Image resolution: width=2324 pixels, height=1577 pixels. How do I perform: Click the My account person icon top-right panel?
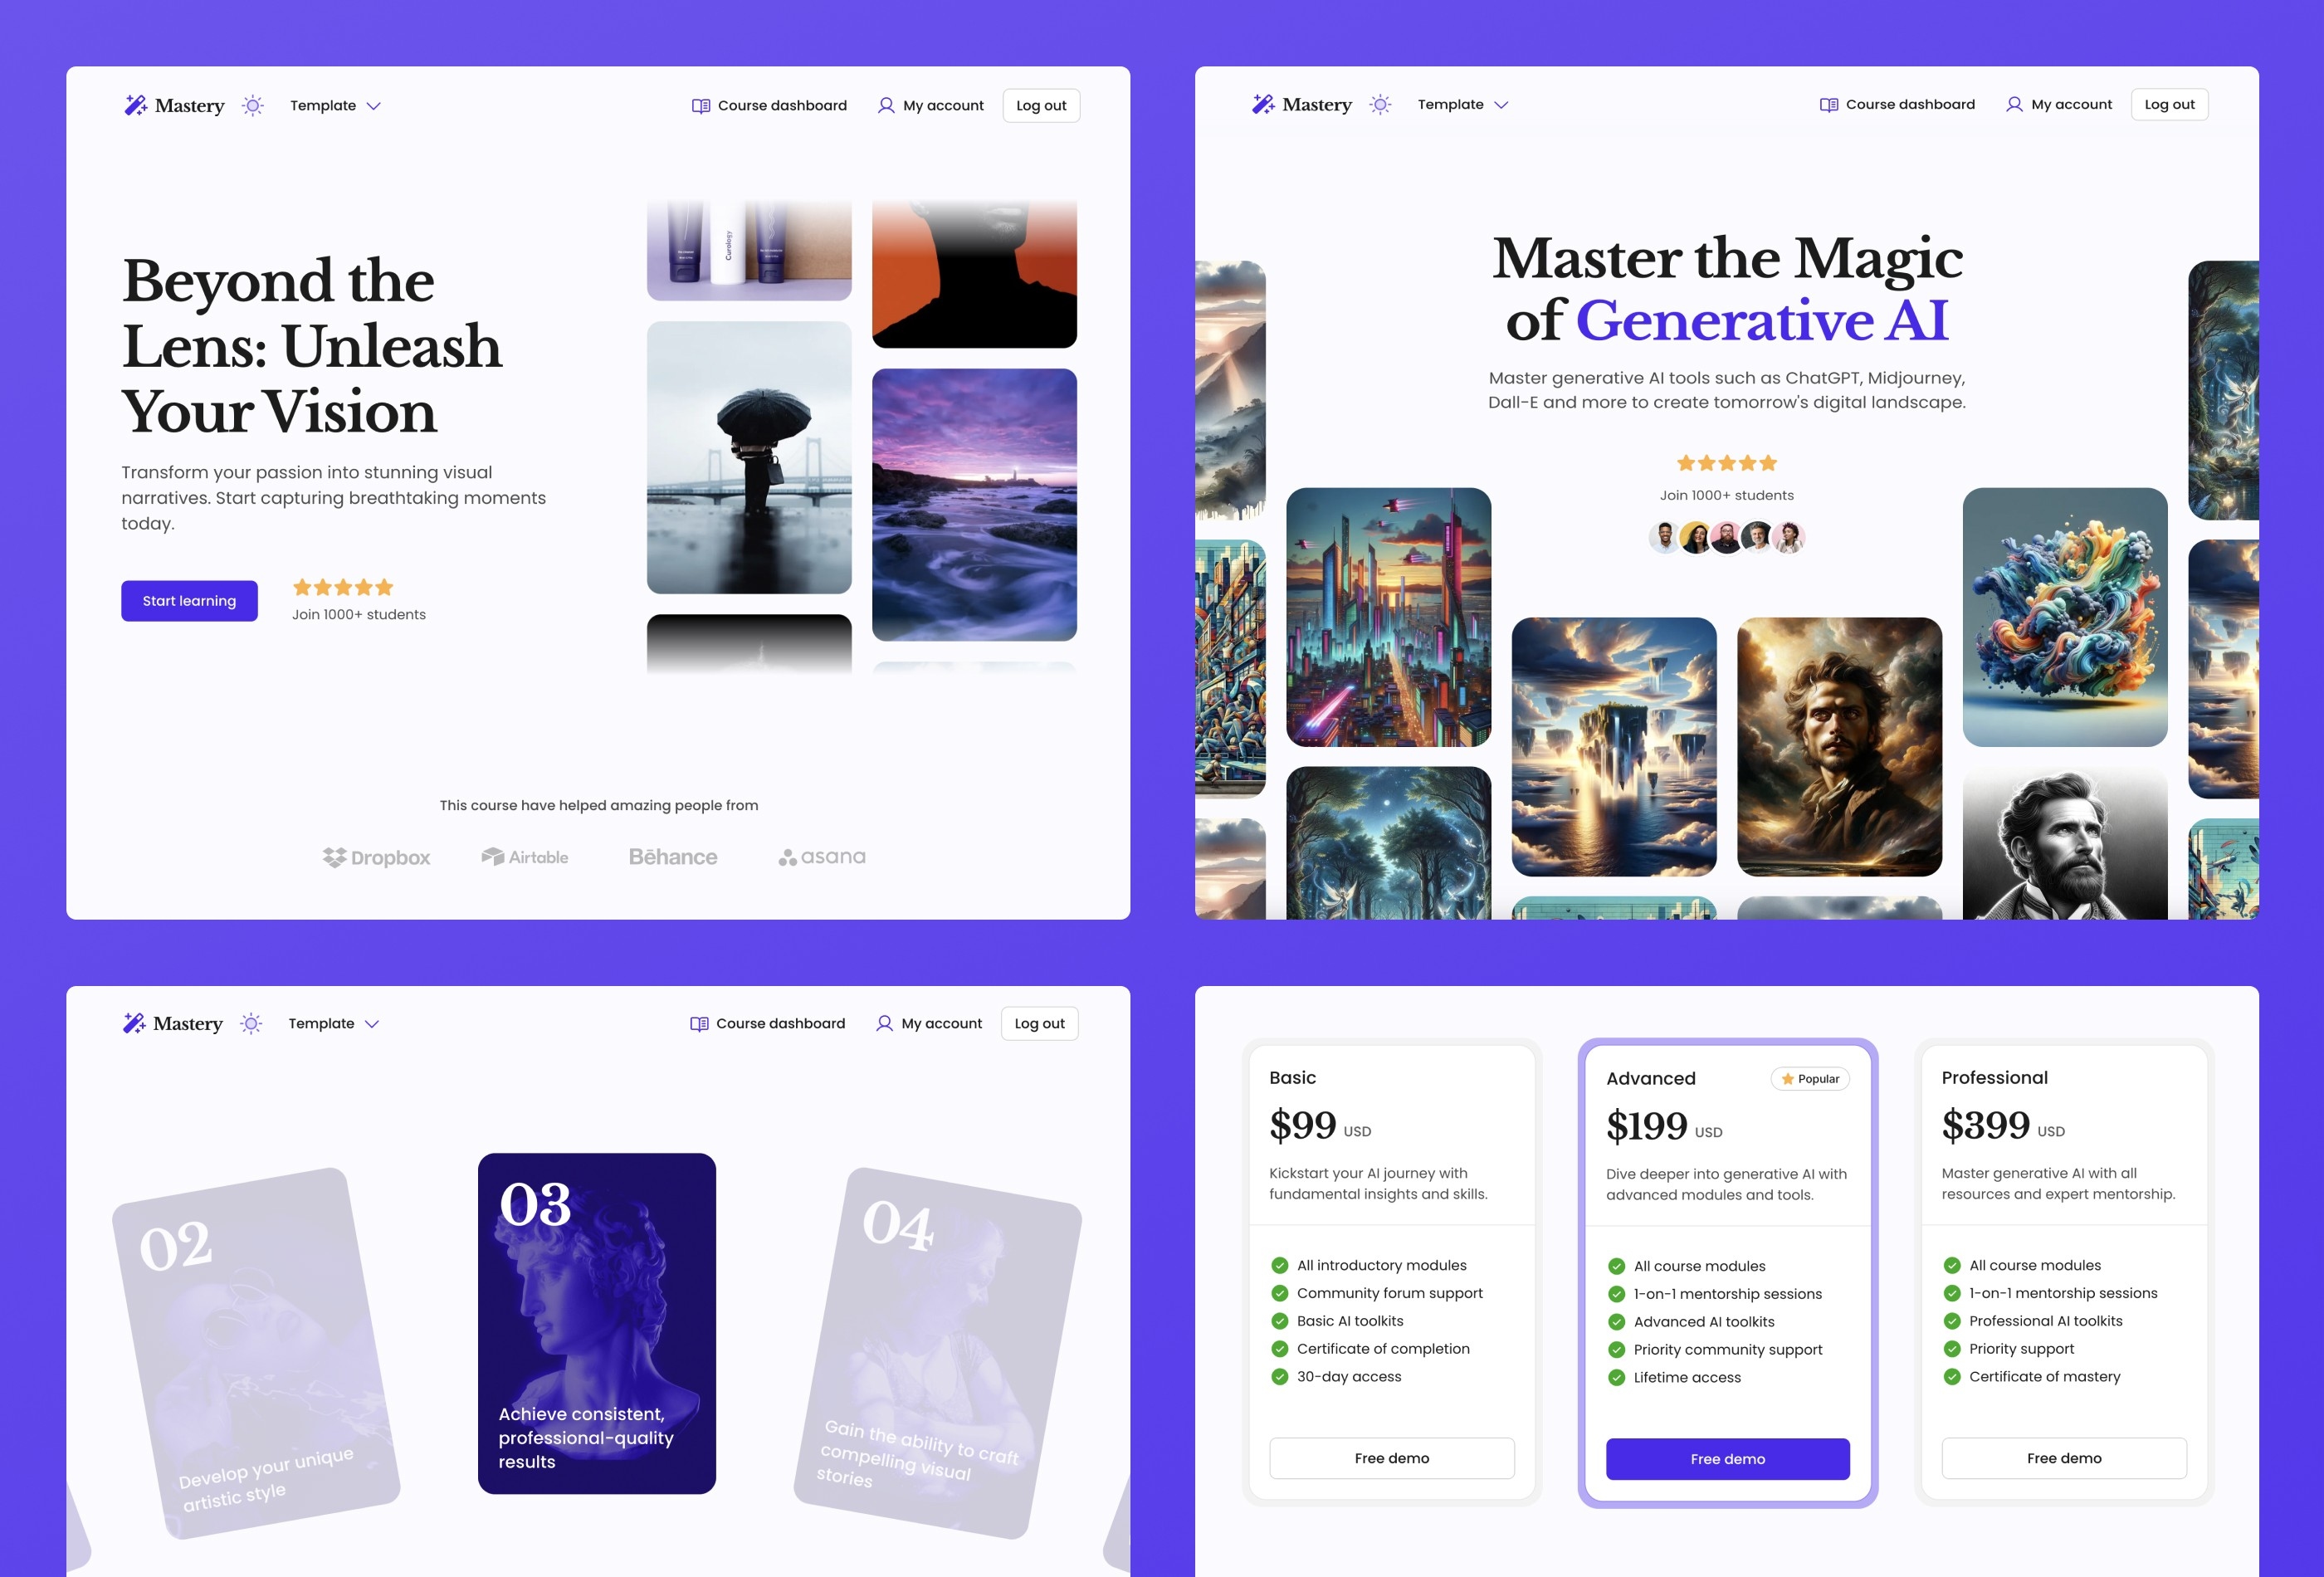point(2014,104)
